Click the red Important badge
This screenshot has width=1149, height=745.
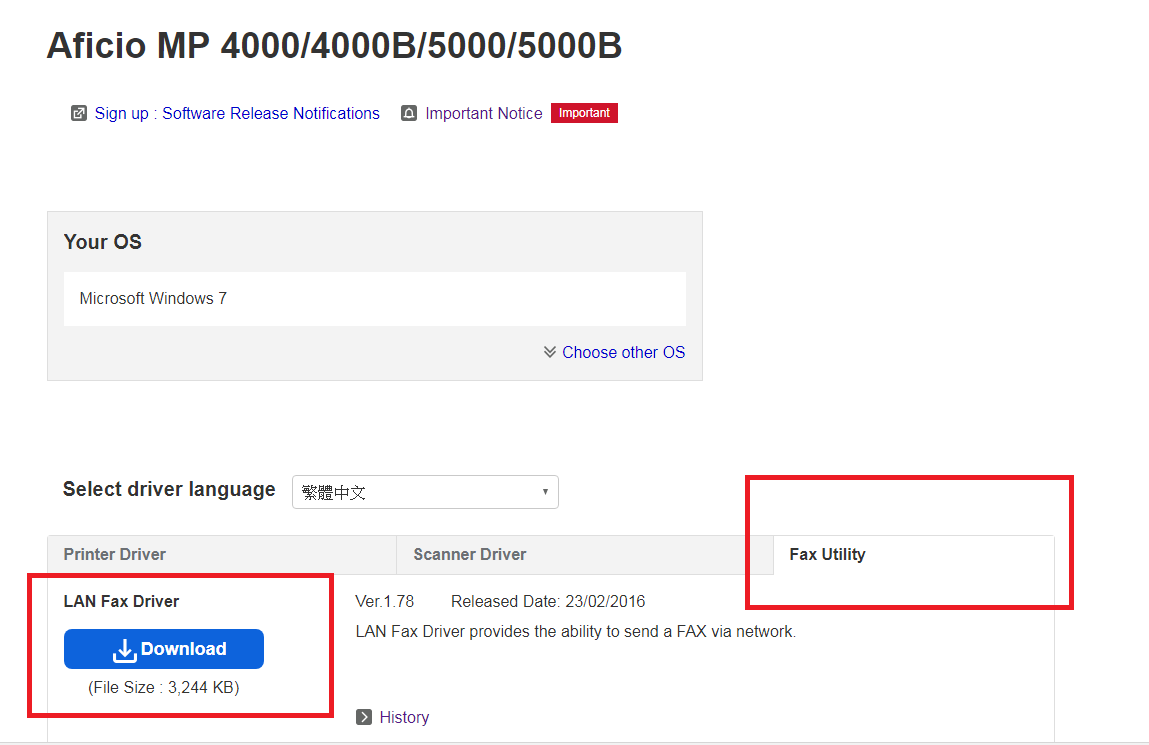(584, 113)
